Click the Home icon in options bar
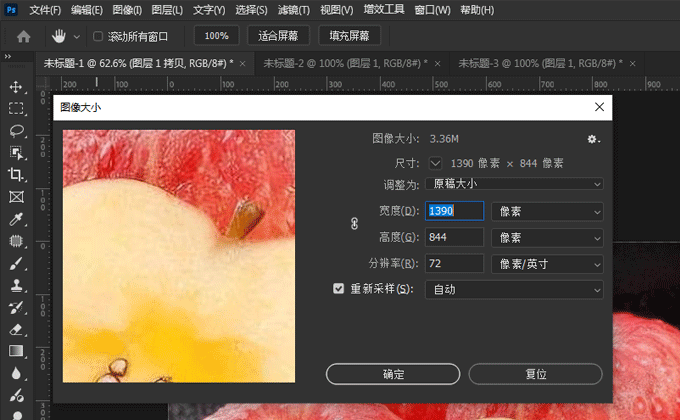This screenshot has width=680, height=420. pyautogui.click(x=24, y=36)
